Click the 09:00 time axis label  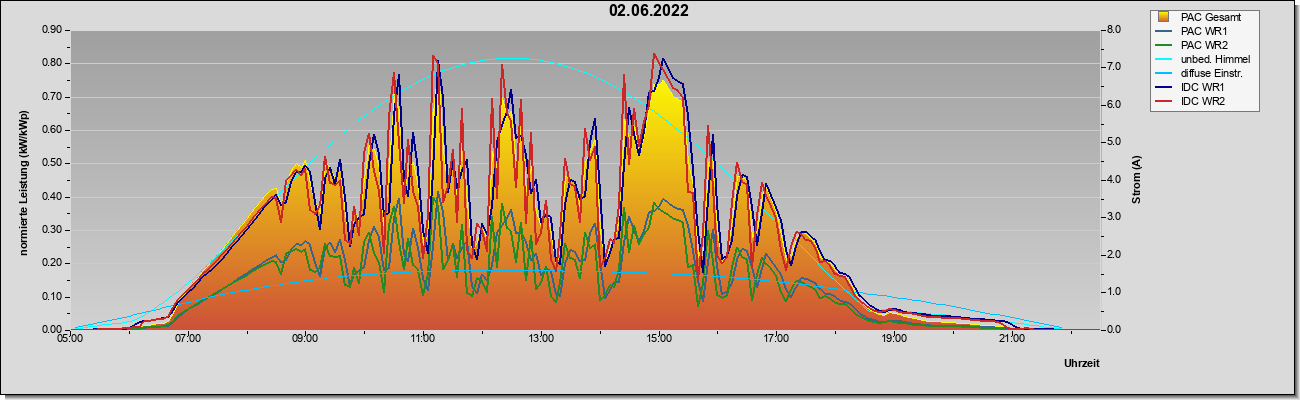pyautogui.click(x=305, y=340)
